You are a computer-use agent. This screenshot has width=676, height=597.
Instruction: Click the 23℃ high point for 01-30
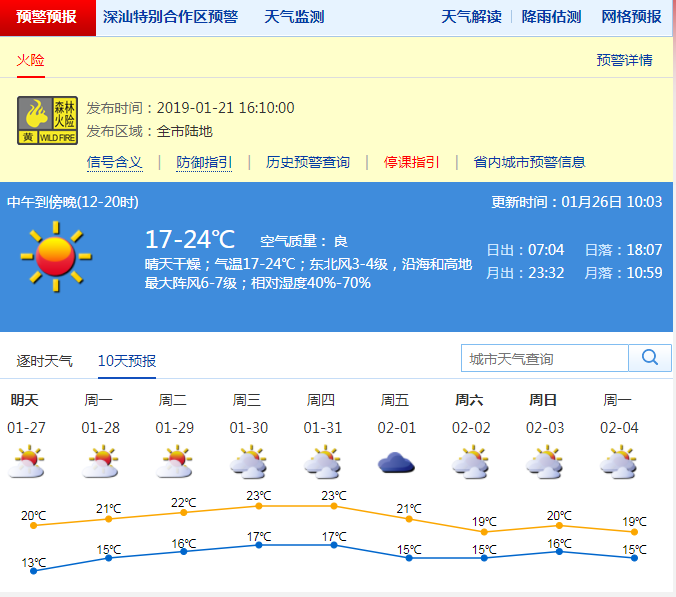point(259,506)
